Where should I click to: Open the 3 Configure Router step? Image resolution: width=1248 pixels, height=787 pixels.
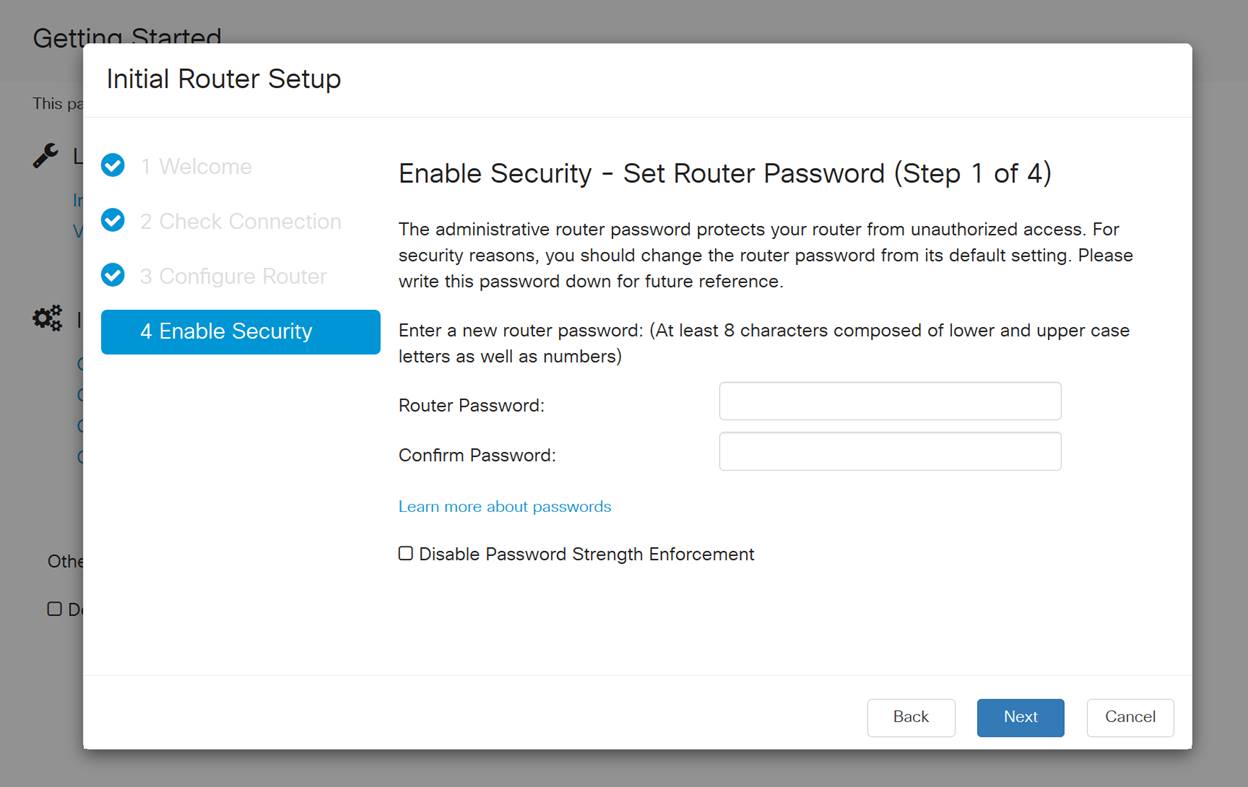pyautogui.click(x=233, y=276)
